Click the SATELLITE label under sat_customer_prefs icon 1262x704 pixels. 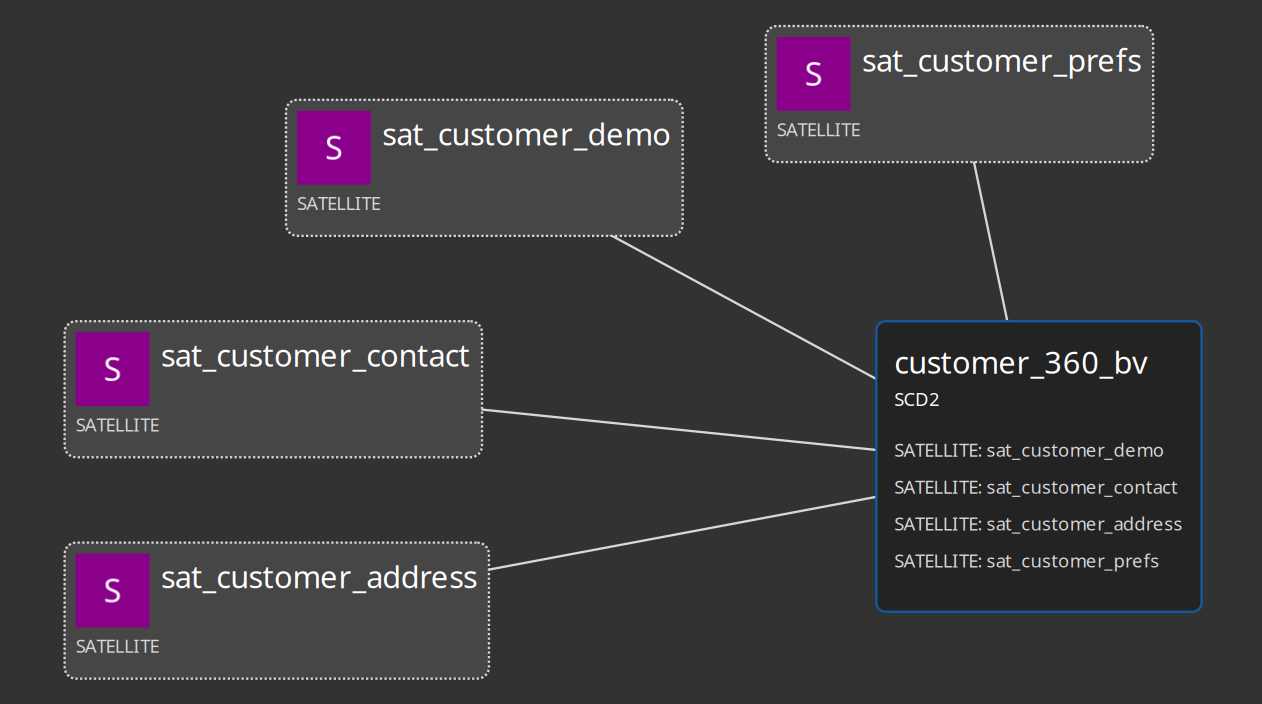click(x=819, y=130)
